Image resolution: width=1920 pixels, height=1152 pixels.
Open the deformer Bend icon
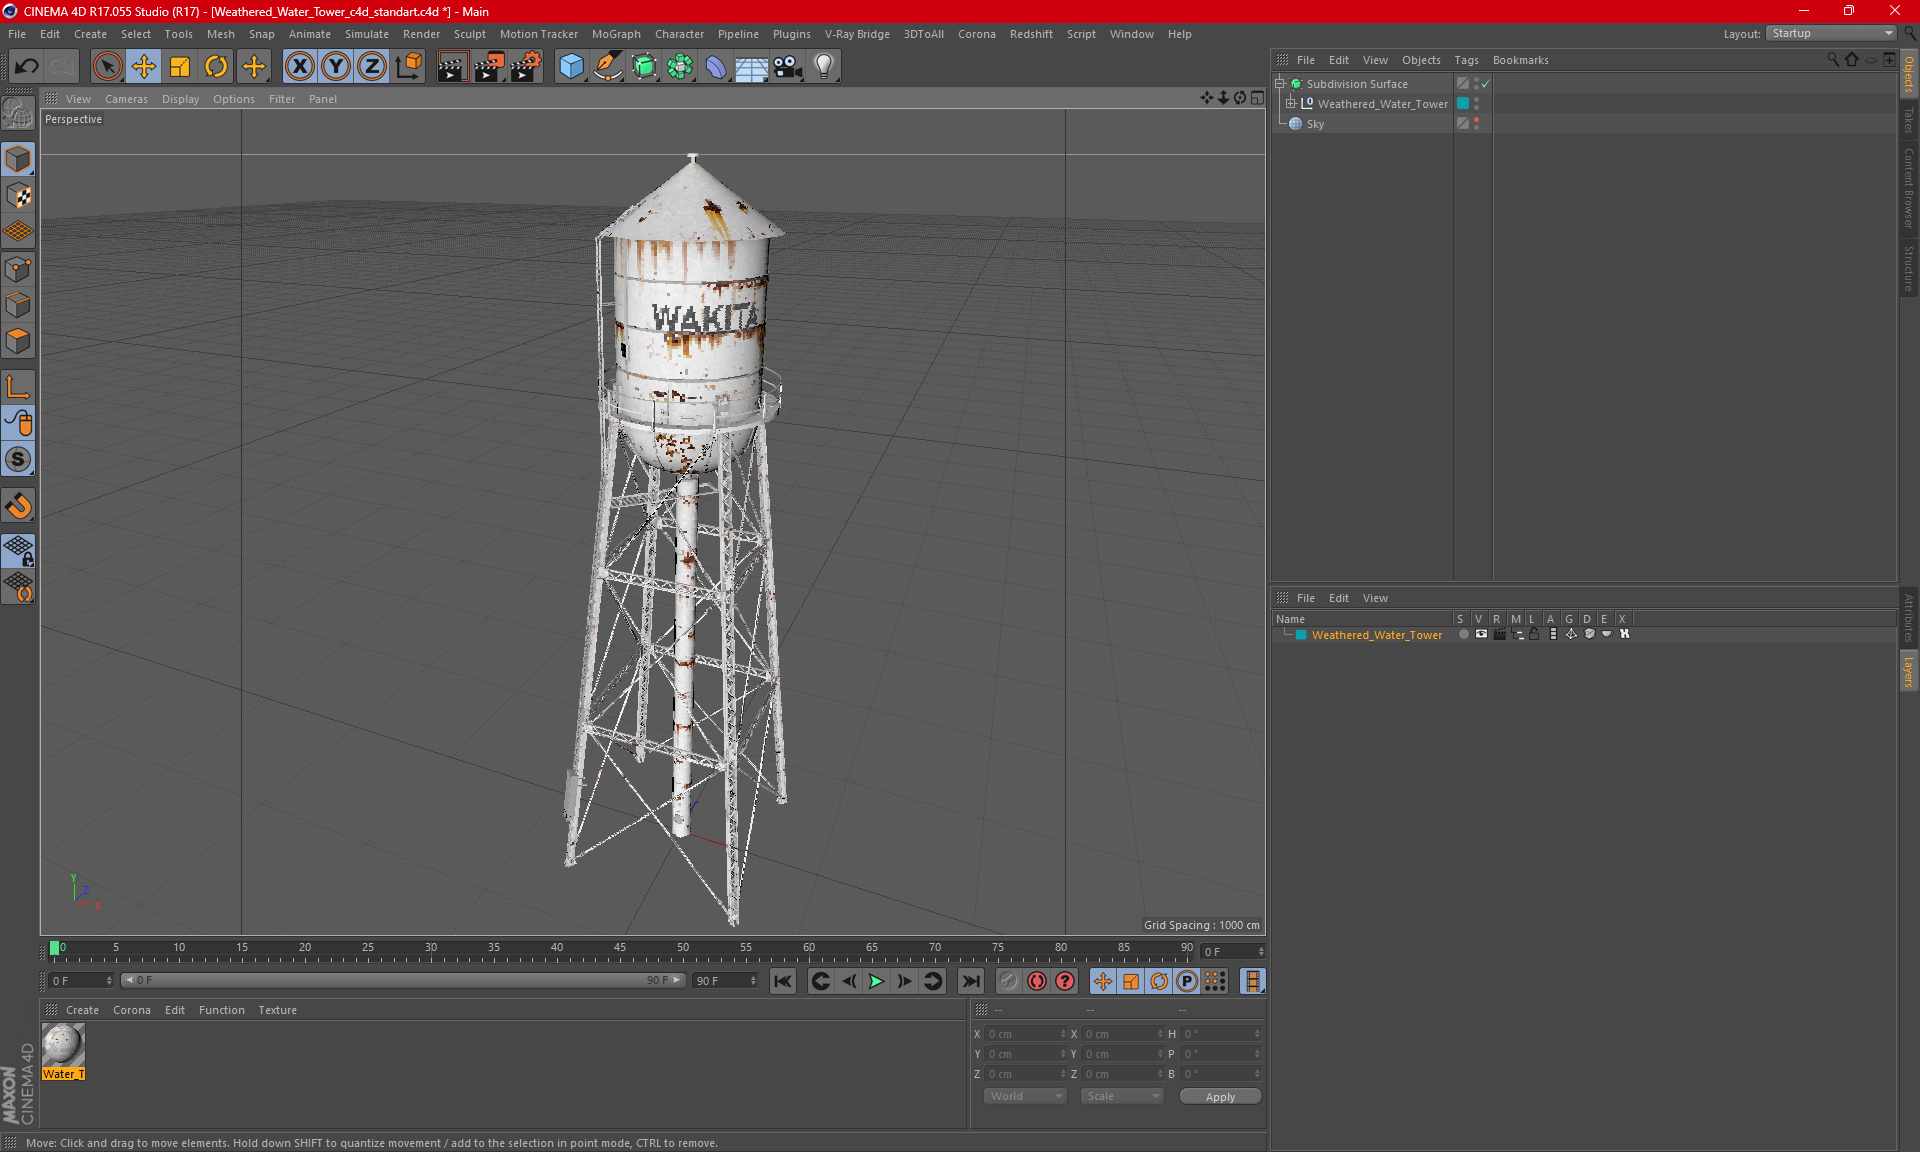[716, 67]
